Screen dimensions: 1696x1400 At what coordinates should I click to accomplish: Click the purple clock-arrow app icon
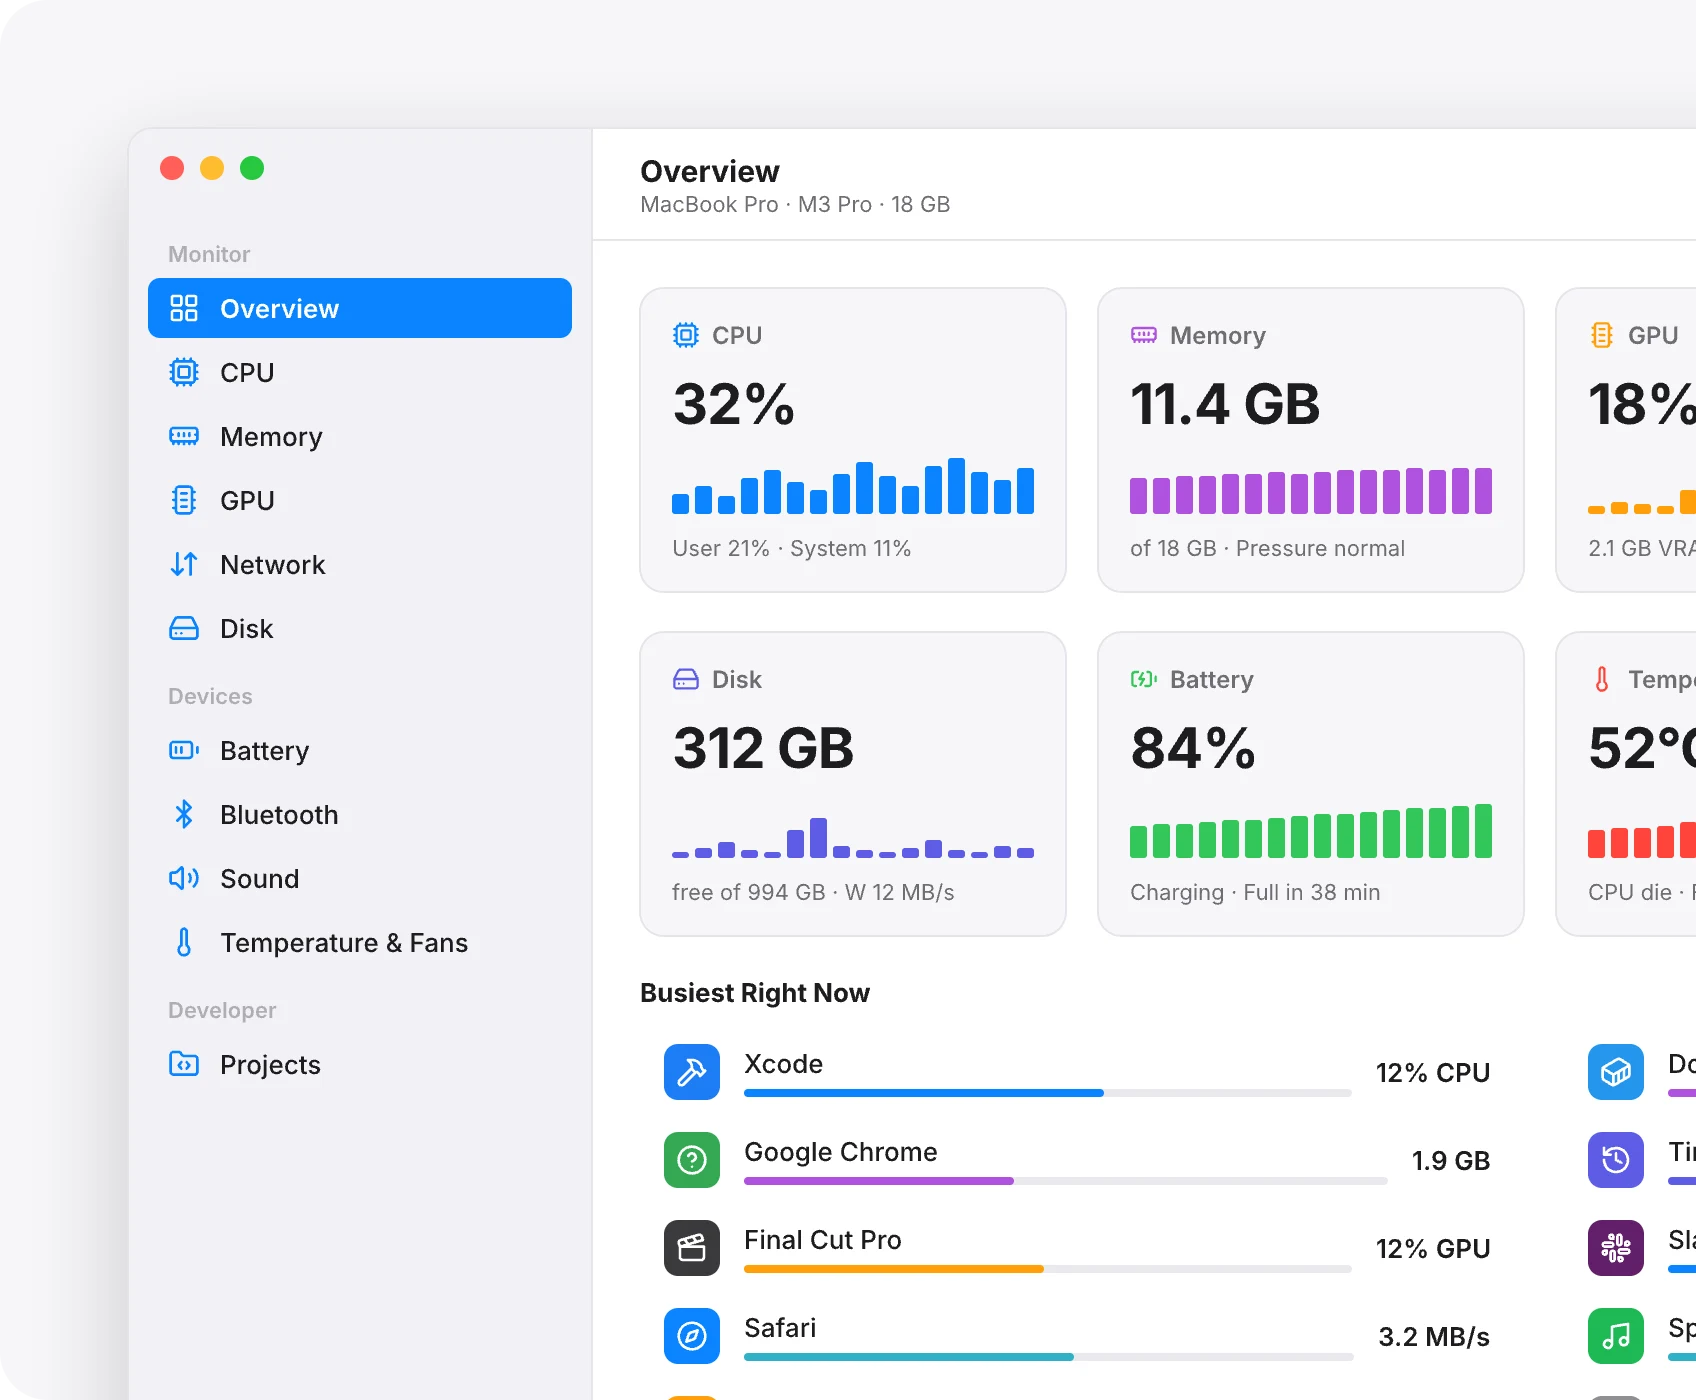click(x=1616, y=1160)
